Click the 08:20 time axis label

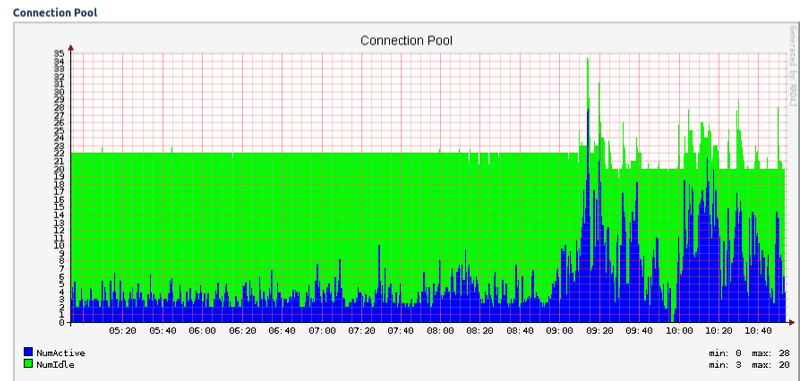coord(480,330)
